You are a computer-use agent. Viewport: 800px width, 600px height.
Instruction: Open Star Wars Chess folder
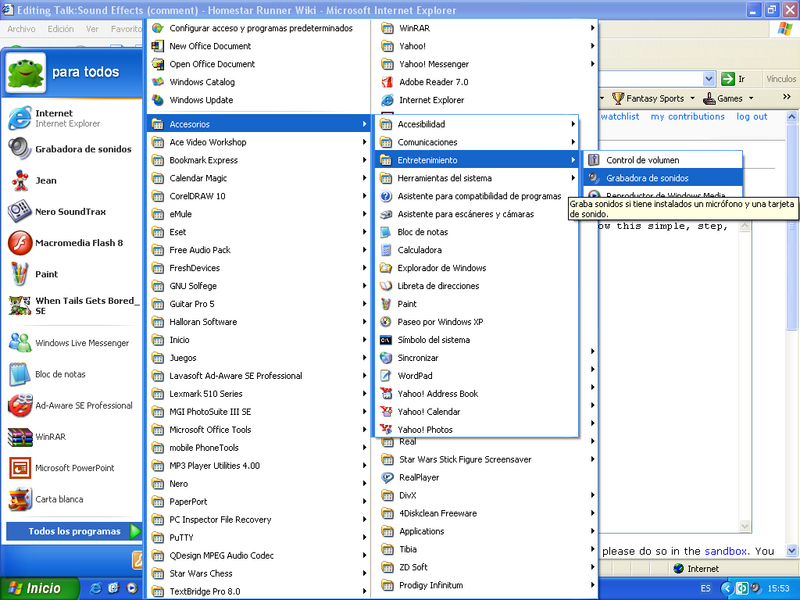coord(258,573)
